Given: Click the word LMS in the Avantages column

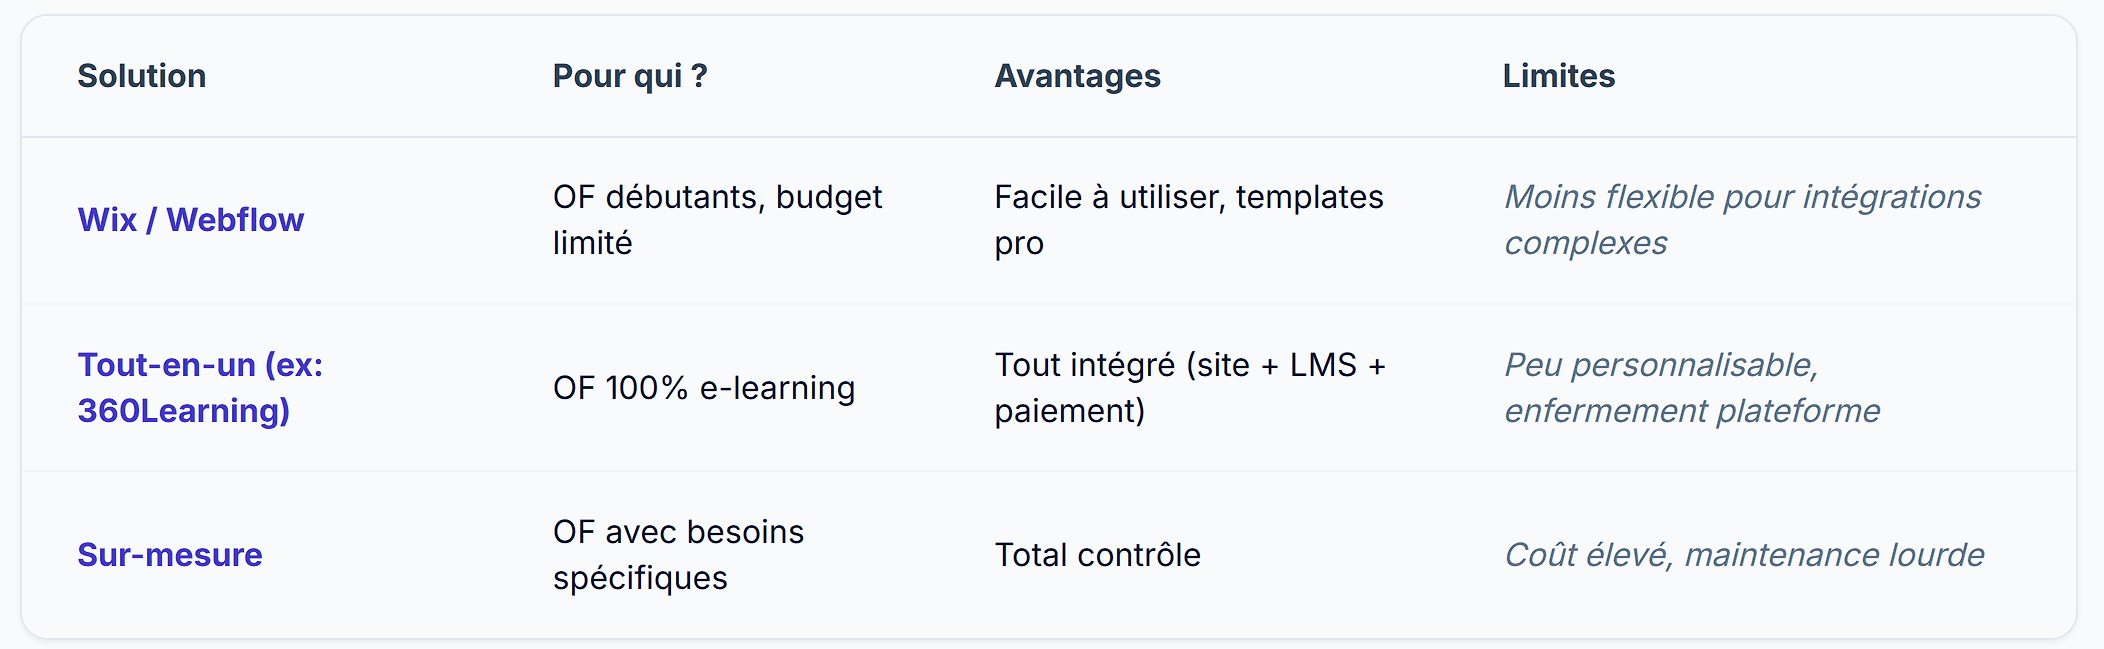Looking at the screenshot, I should pyautogui.click(x=1323, y=365).
